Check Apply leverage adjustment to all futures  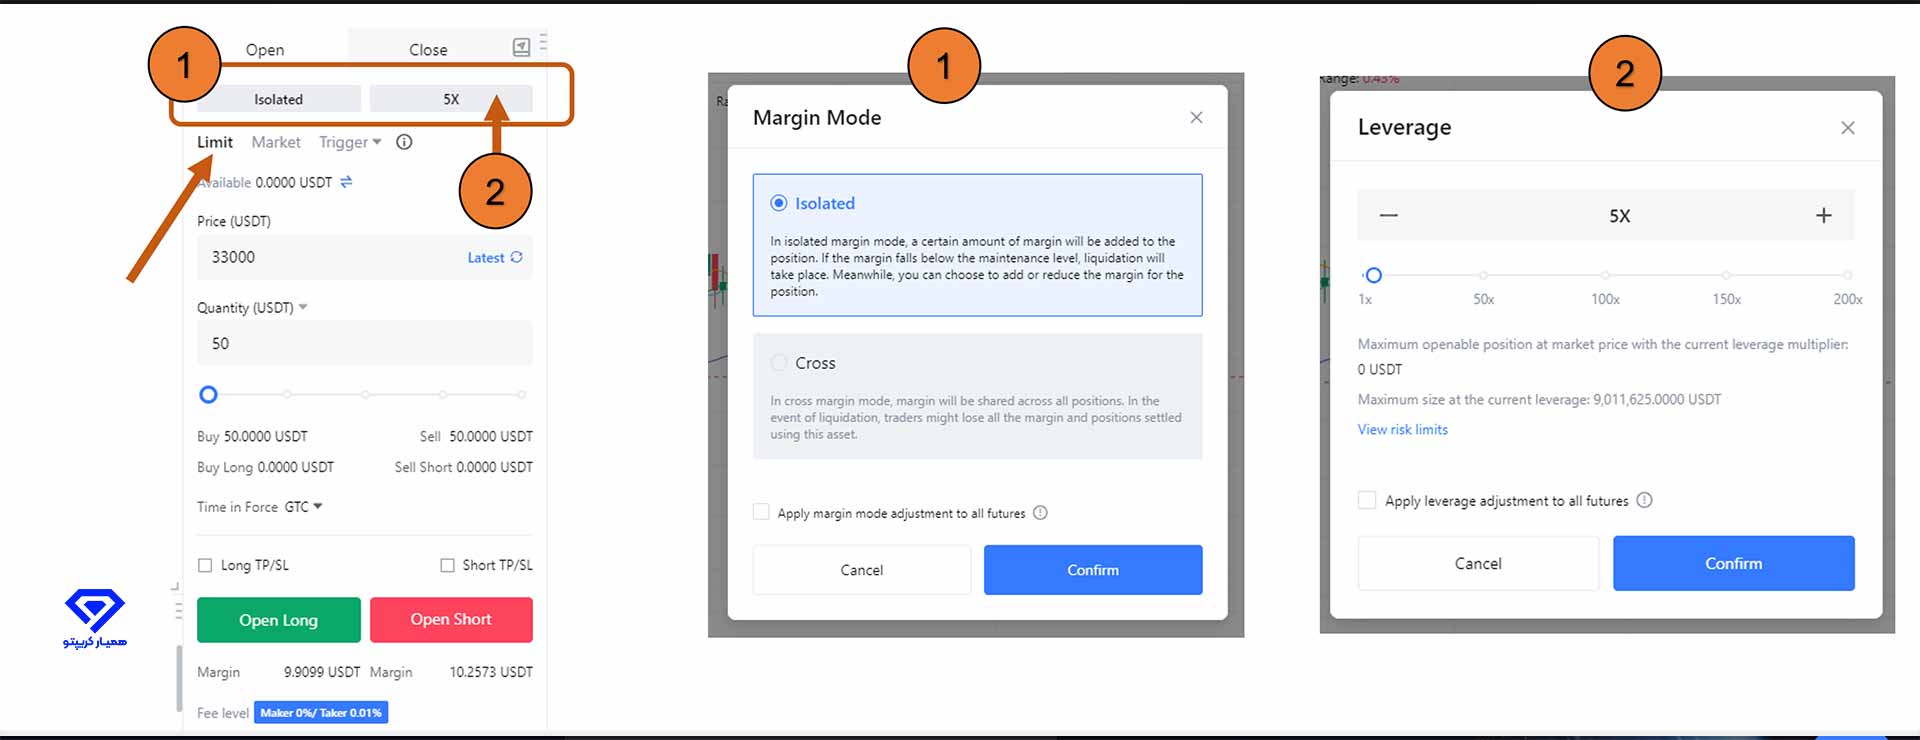tap(1367, 500)
